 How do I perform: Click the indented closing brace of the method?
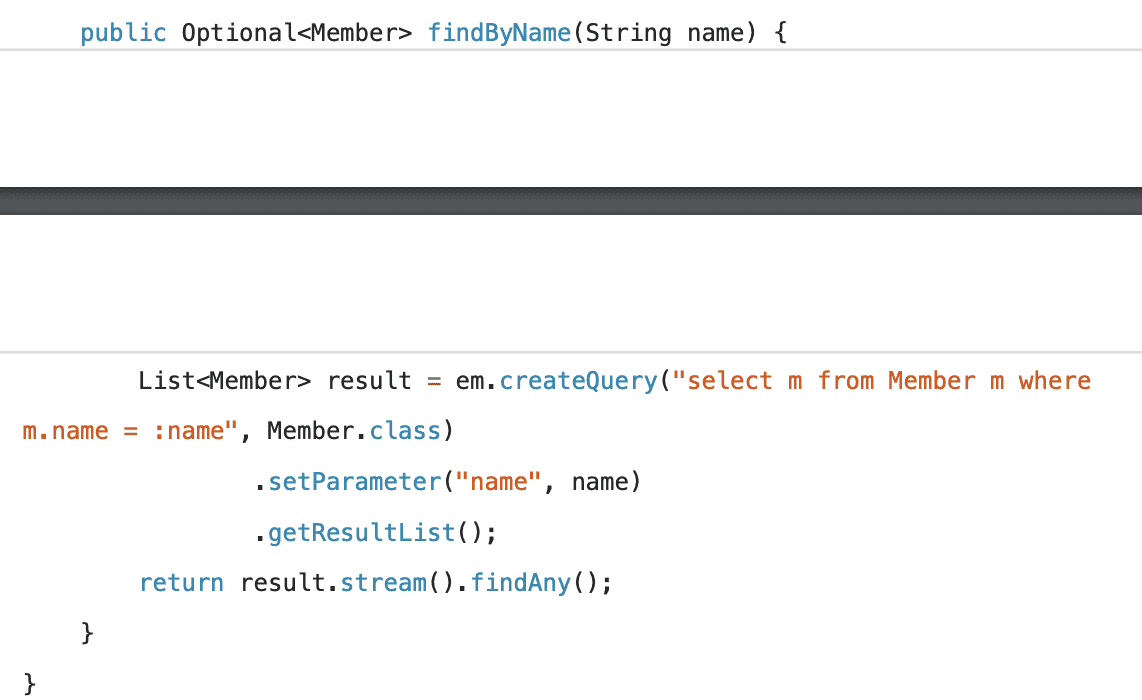click(87, 633)
